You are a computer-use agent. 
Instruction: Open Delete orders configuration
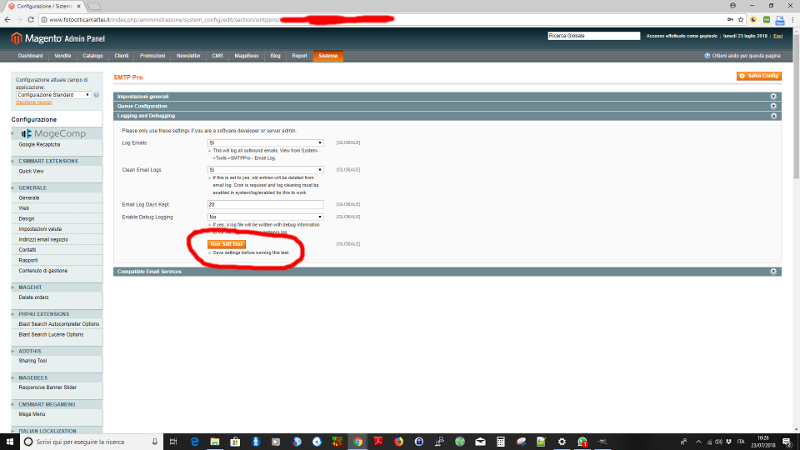click(34, 297)
